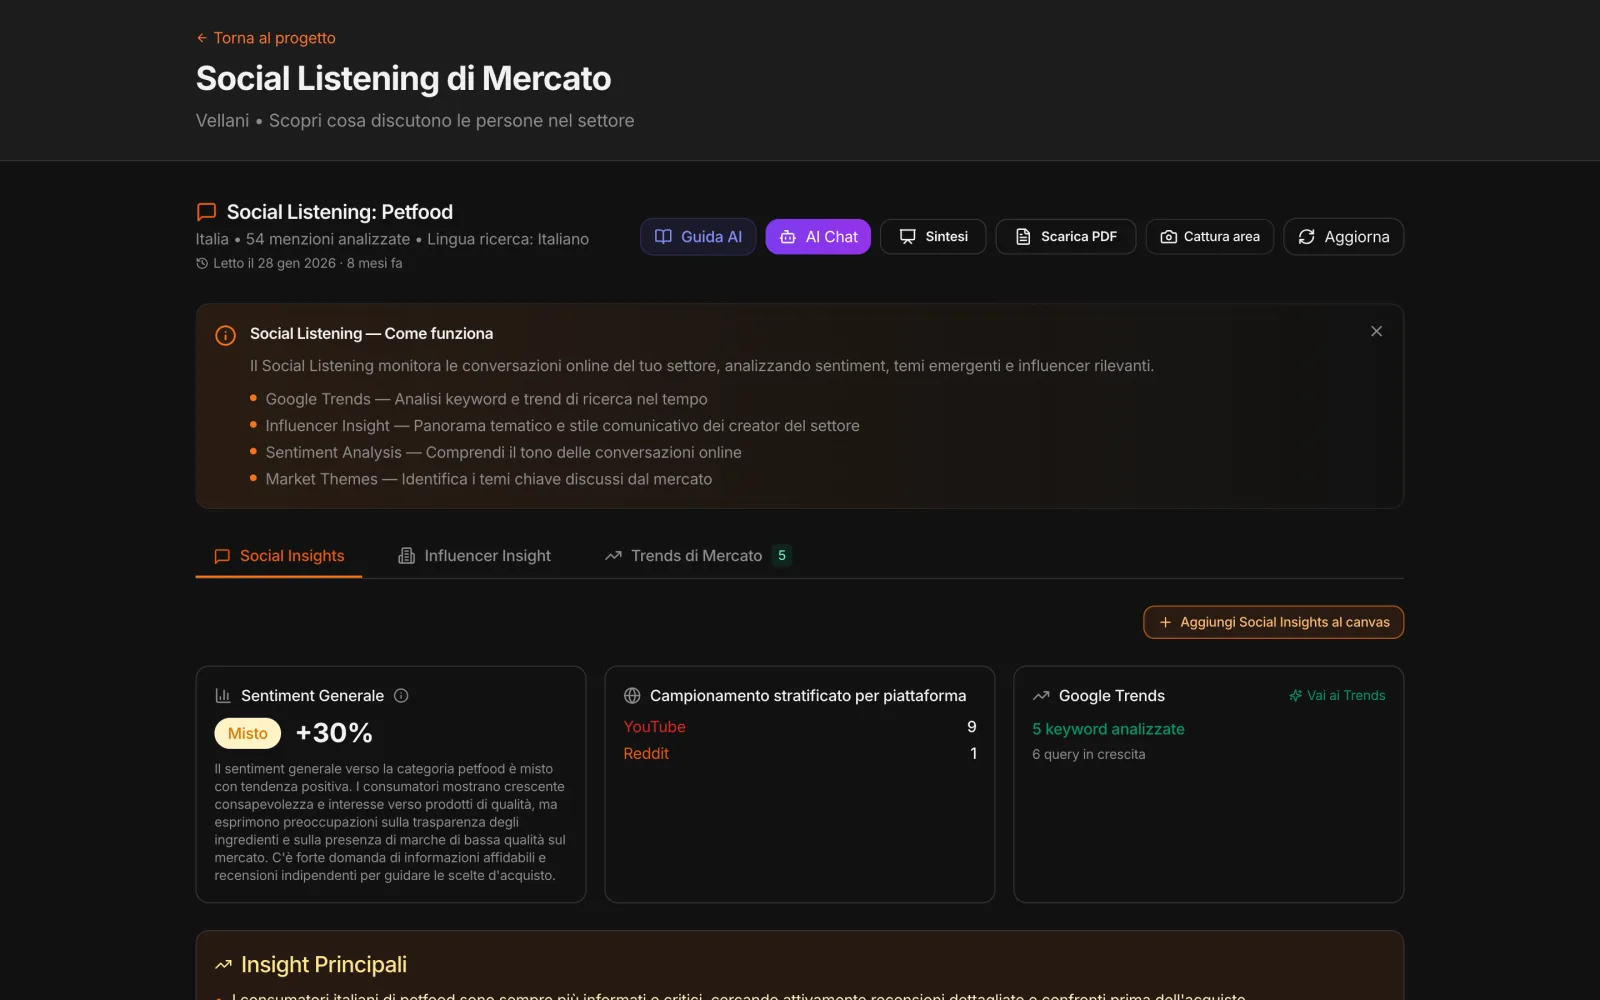Click Aggiungi Social Insights al canvas button
Screen dimensions: 1600x1000
[x=1274, y=622]
